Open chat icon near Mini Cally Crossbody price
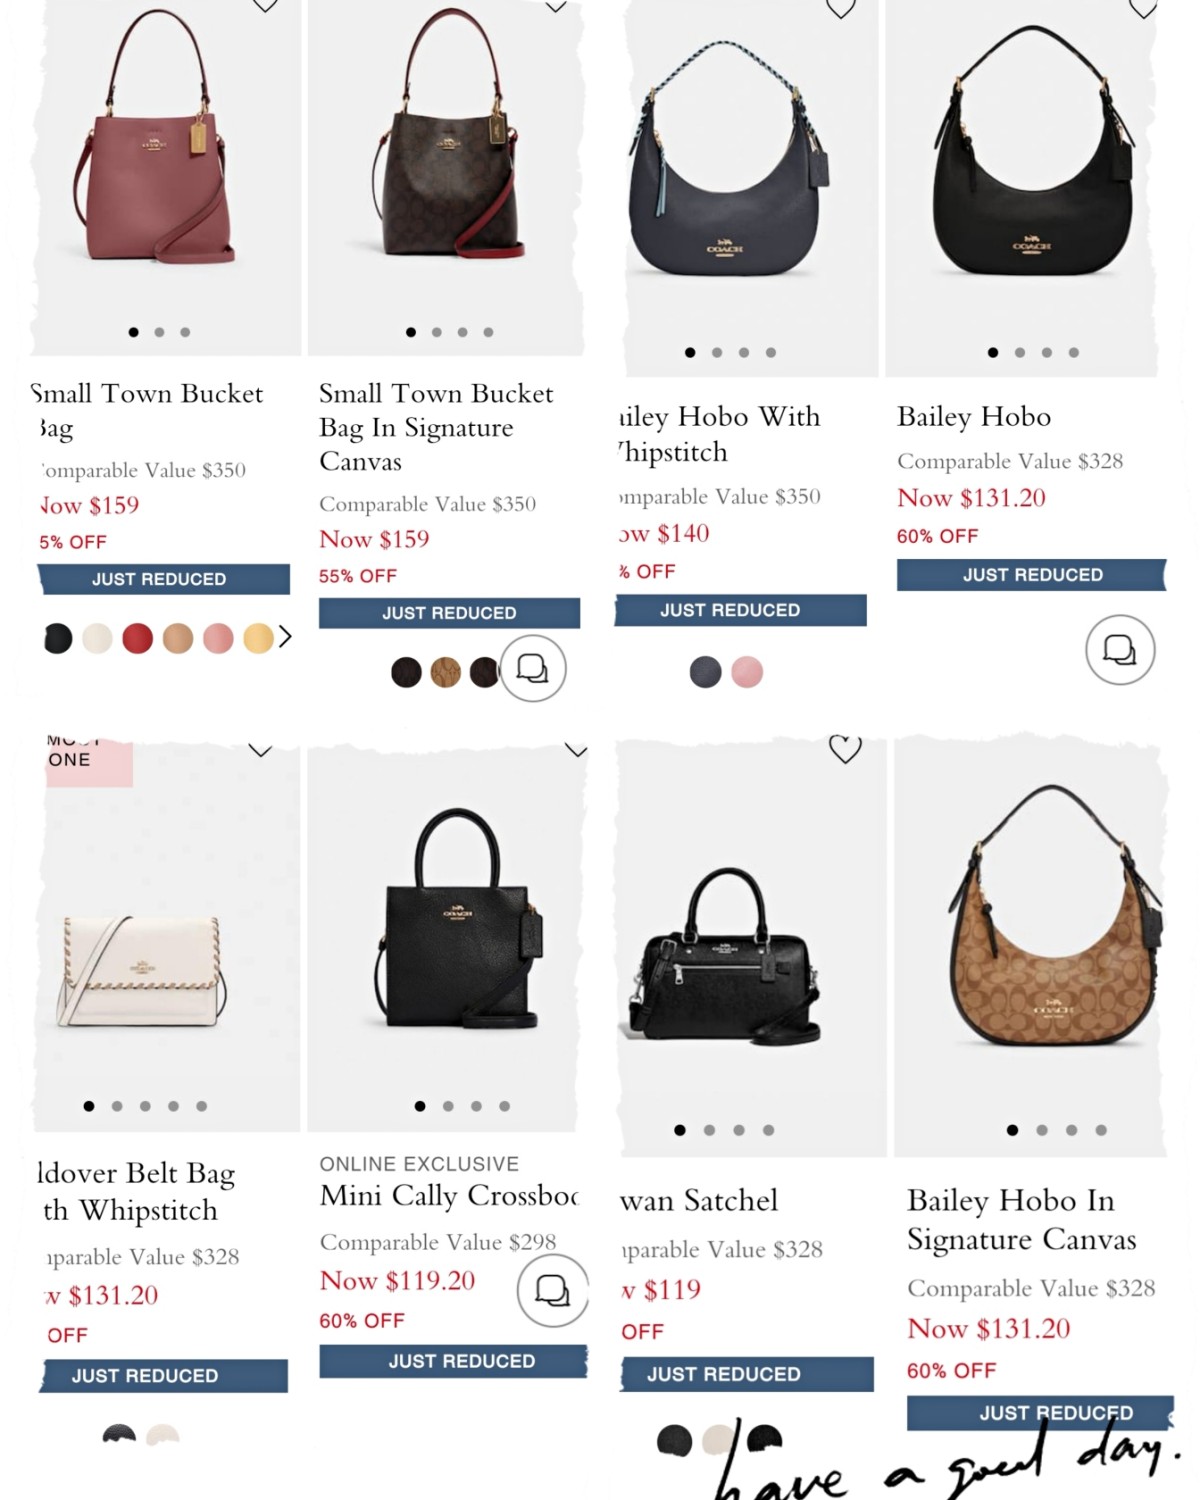The height and width of the screenshot is (1500, 1200). pyautogui.click(x=552, y=1291)
